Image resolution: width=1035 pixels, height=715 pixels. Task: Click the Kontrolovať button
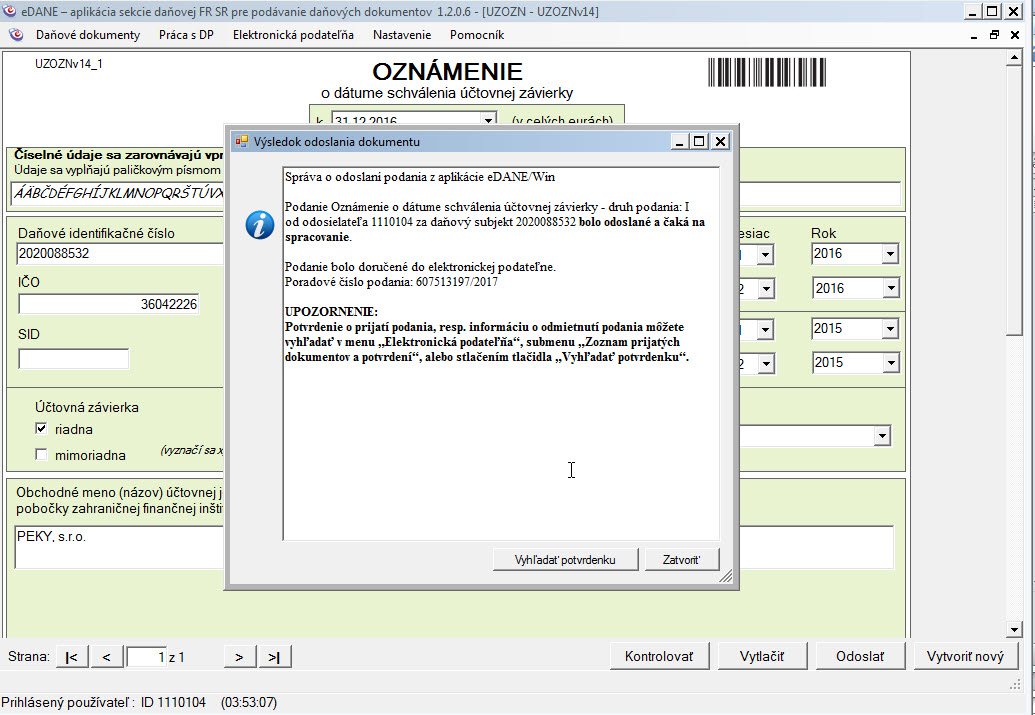659,656
